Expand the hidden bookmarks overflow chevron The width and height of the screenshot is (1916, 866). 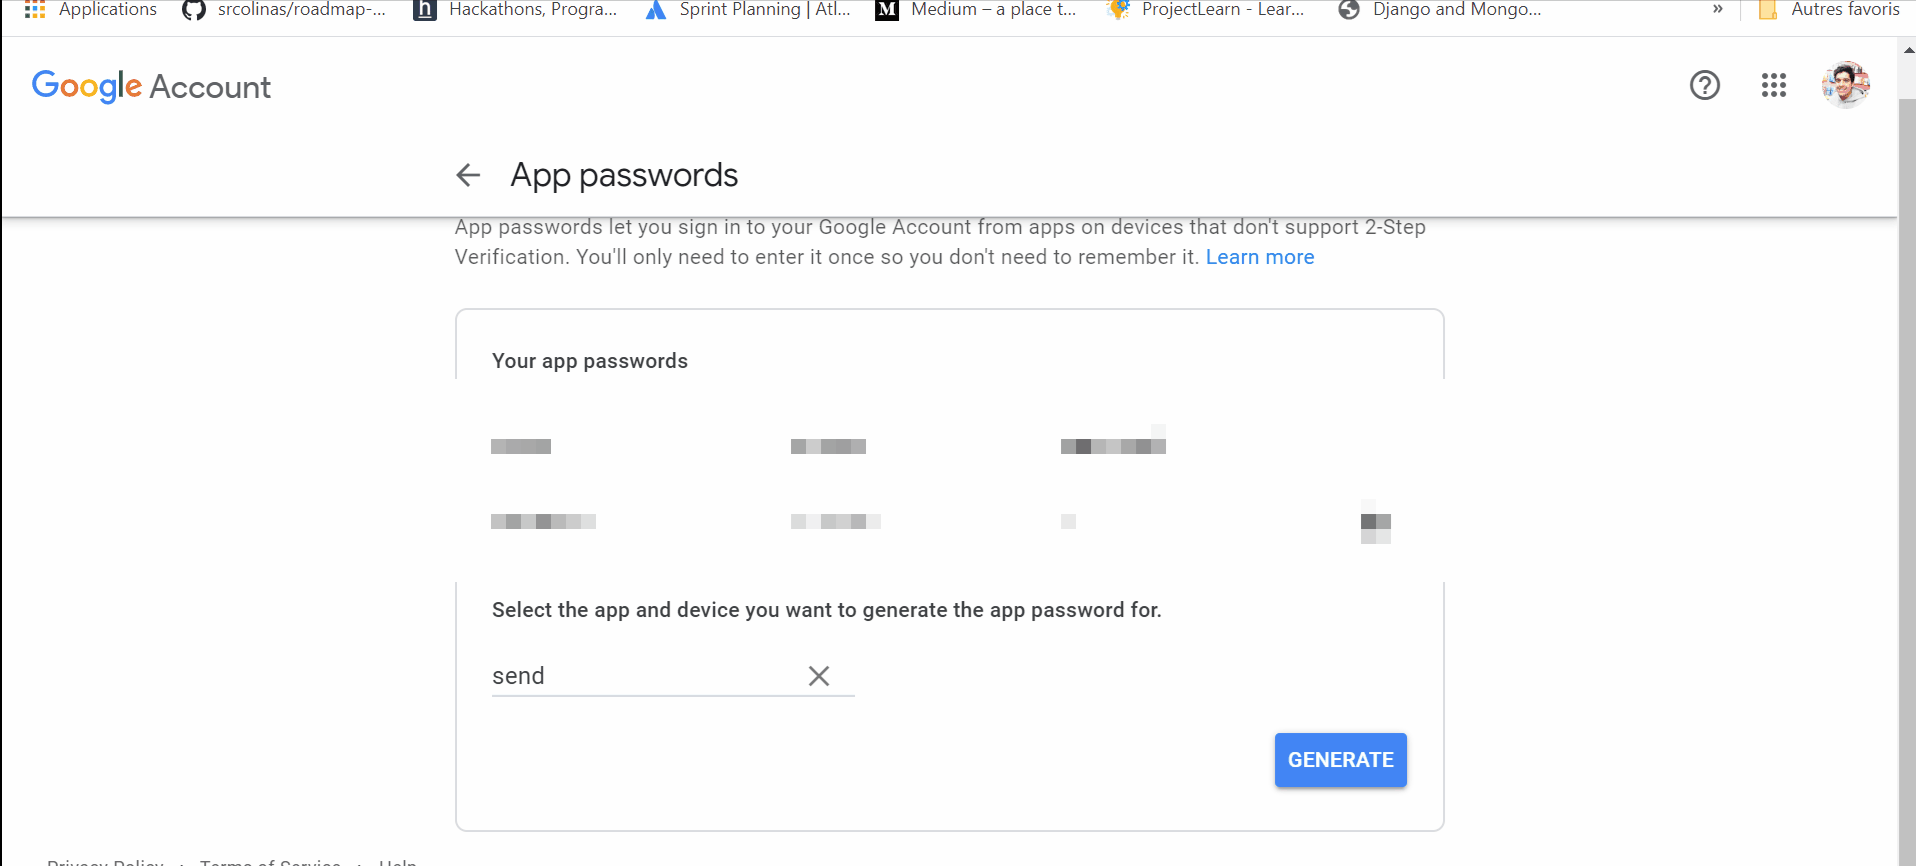click(x=1718, y=10)
